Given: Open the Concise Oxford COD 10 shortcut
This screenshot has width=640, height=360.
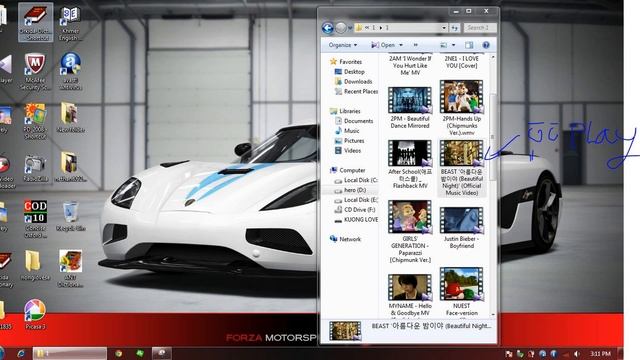Looking at the screenshot, I should 36,218.
